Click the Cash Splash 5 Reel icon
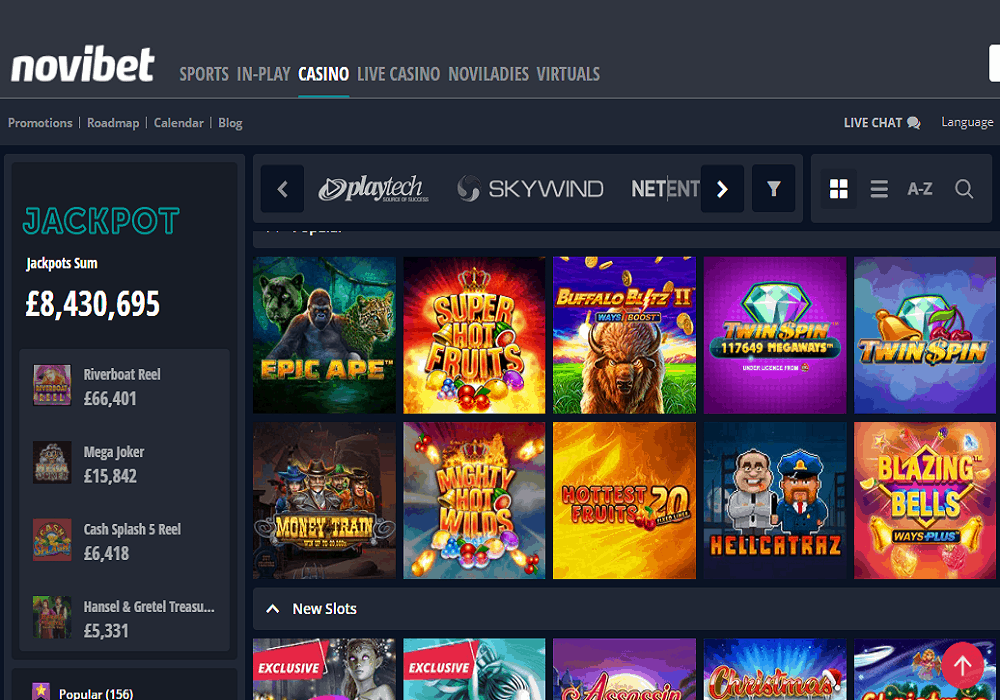 coord(52,540)
